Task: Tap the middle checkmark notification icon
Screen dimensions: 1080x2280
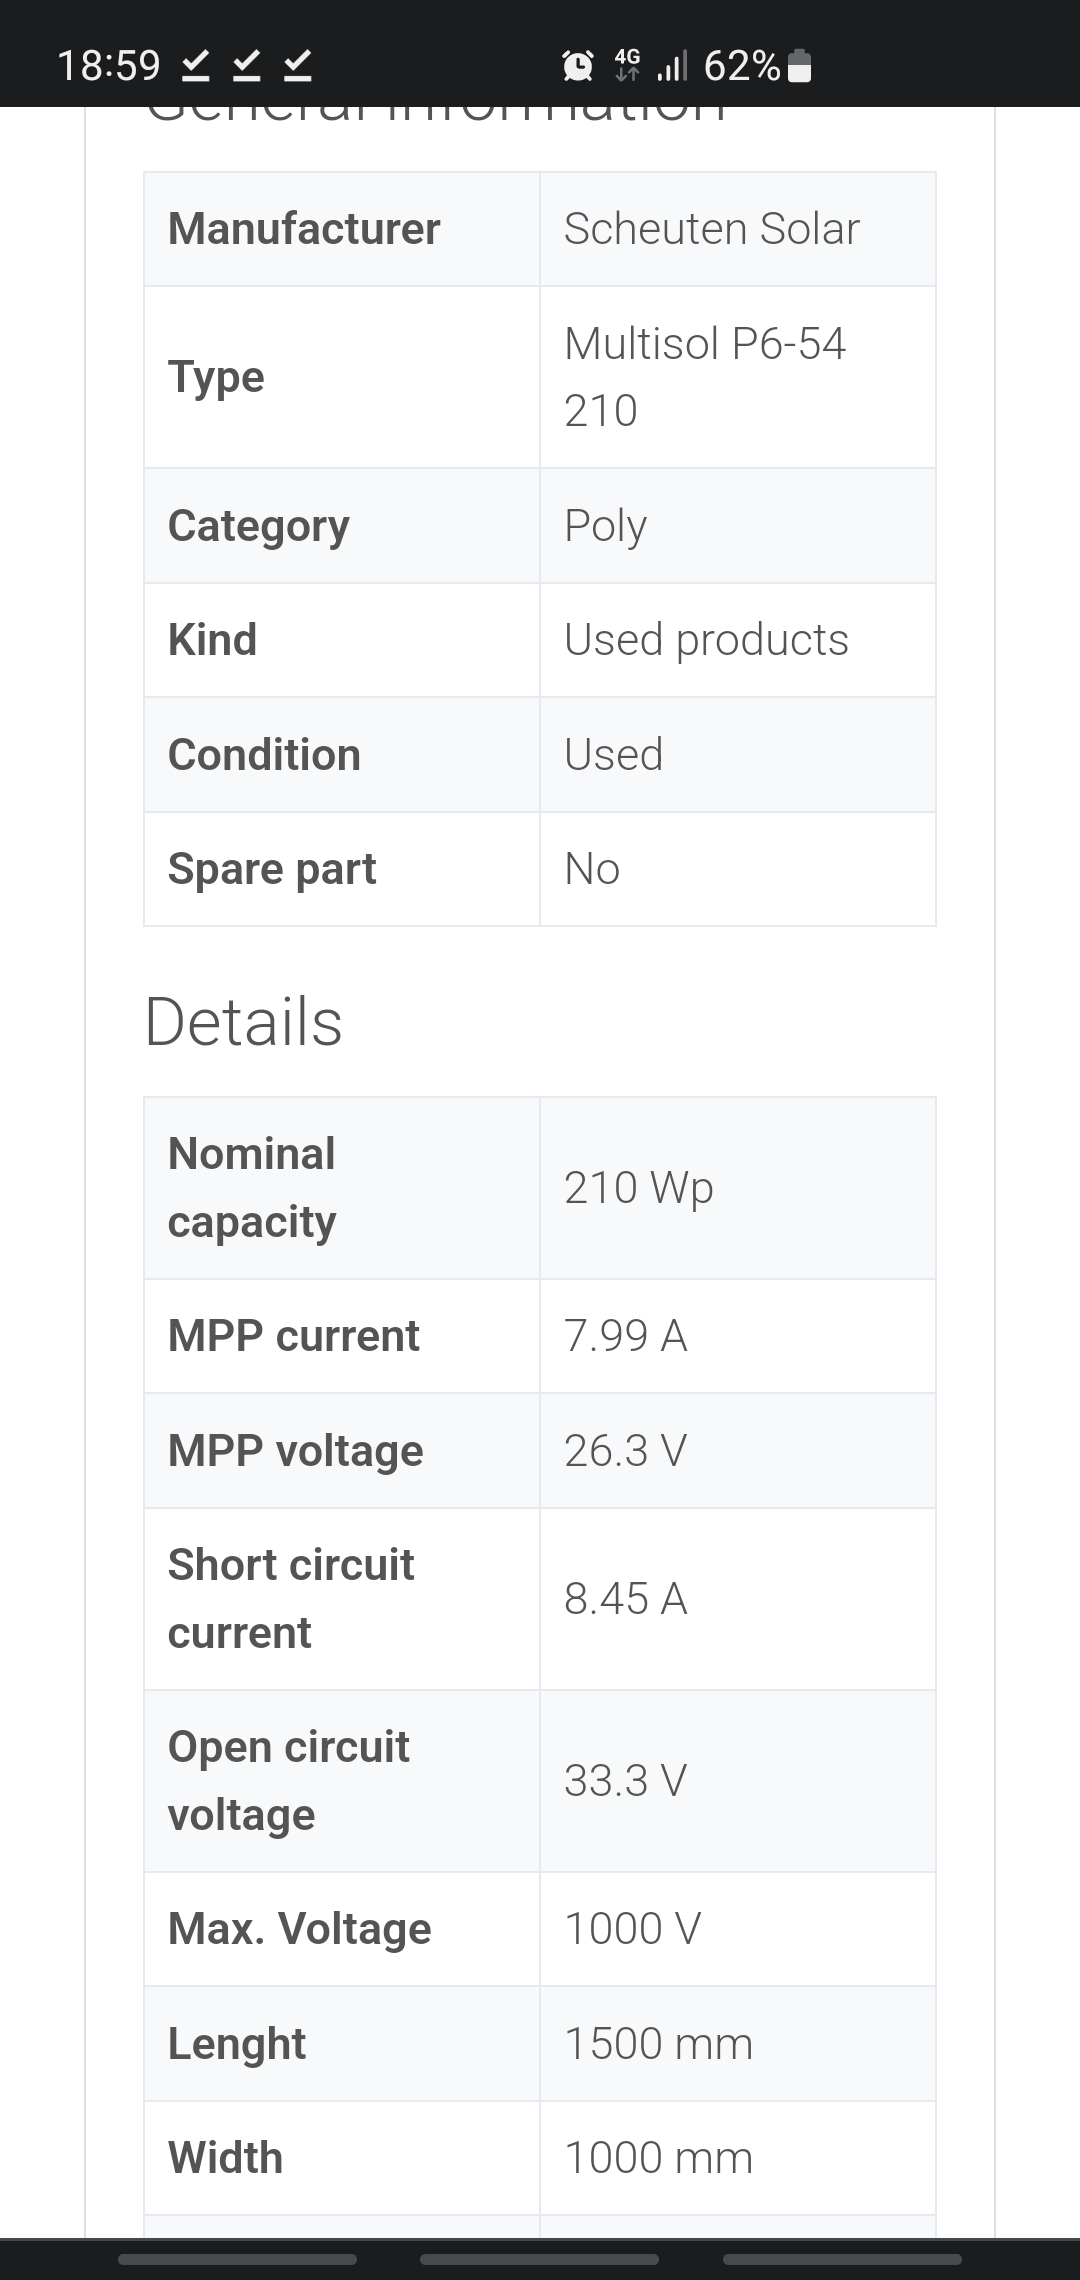Action: click(247, 66)
